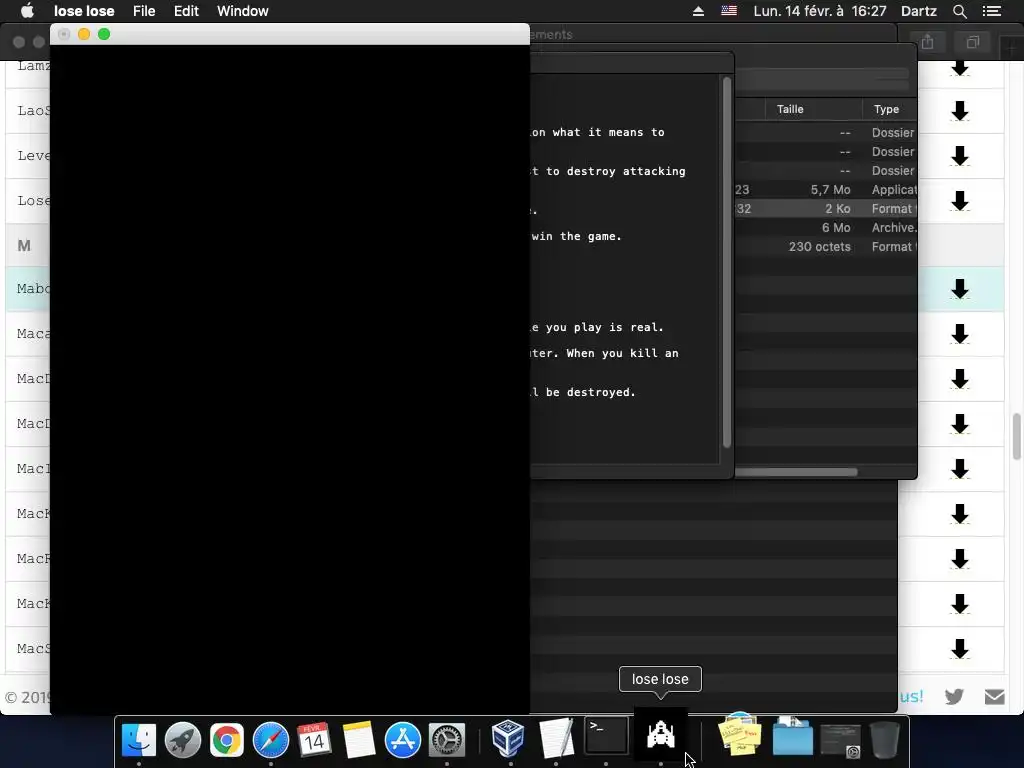Zoom the lose lose window with green button
The height and width of the screenshot is (768, 1024).
click(x=104, y=34)
